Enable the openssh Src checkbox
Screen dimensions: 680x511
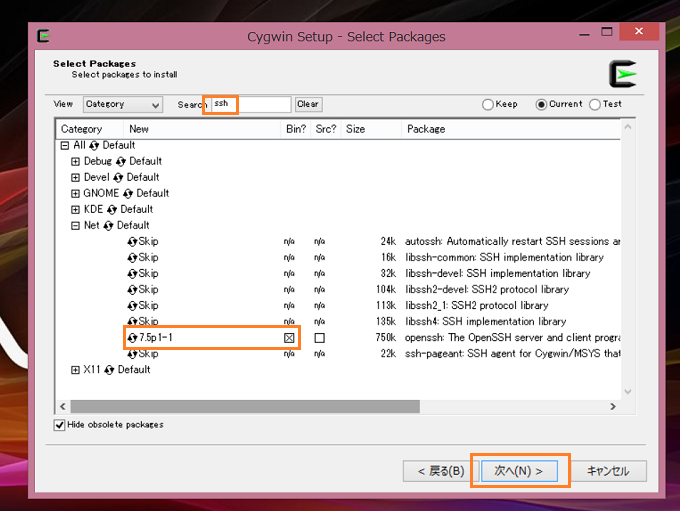coord(320,338)
